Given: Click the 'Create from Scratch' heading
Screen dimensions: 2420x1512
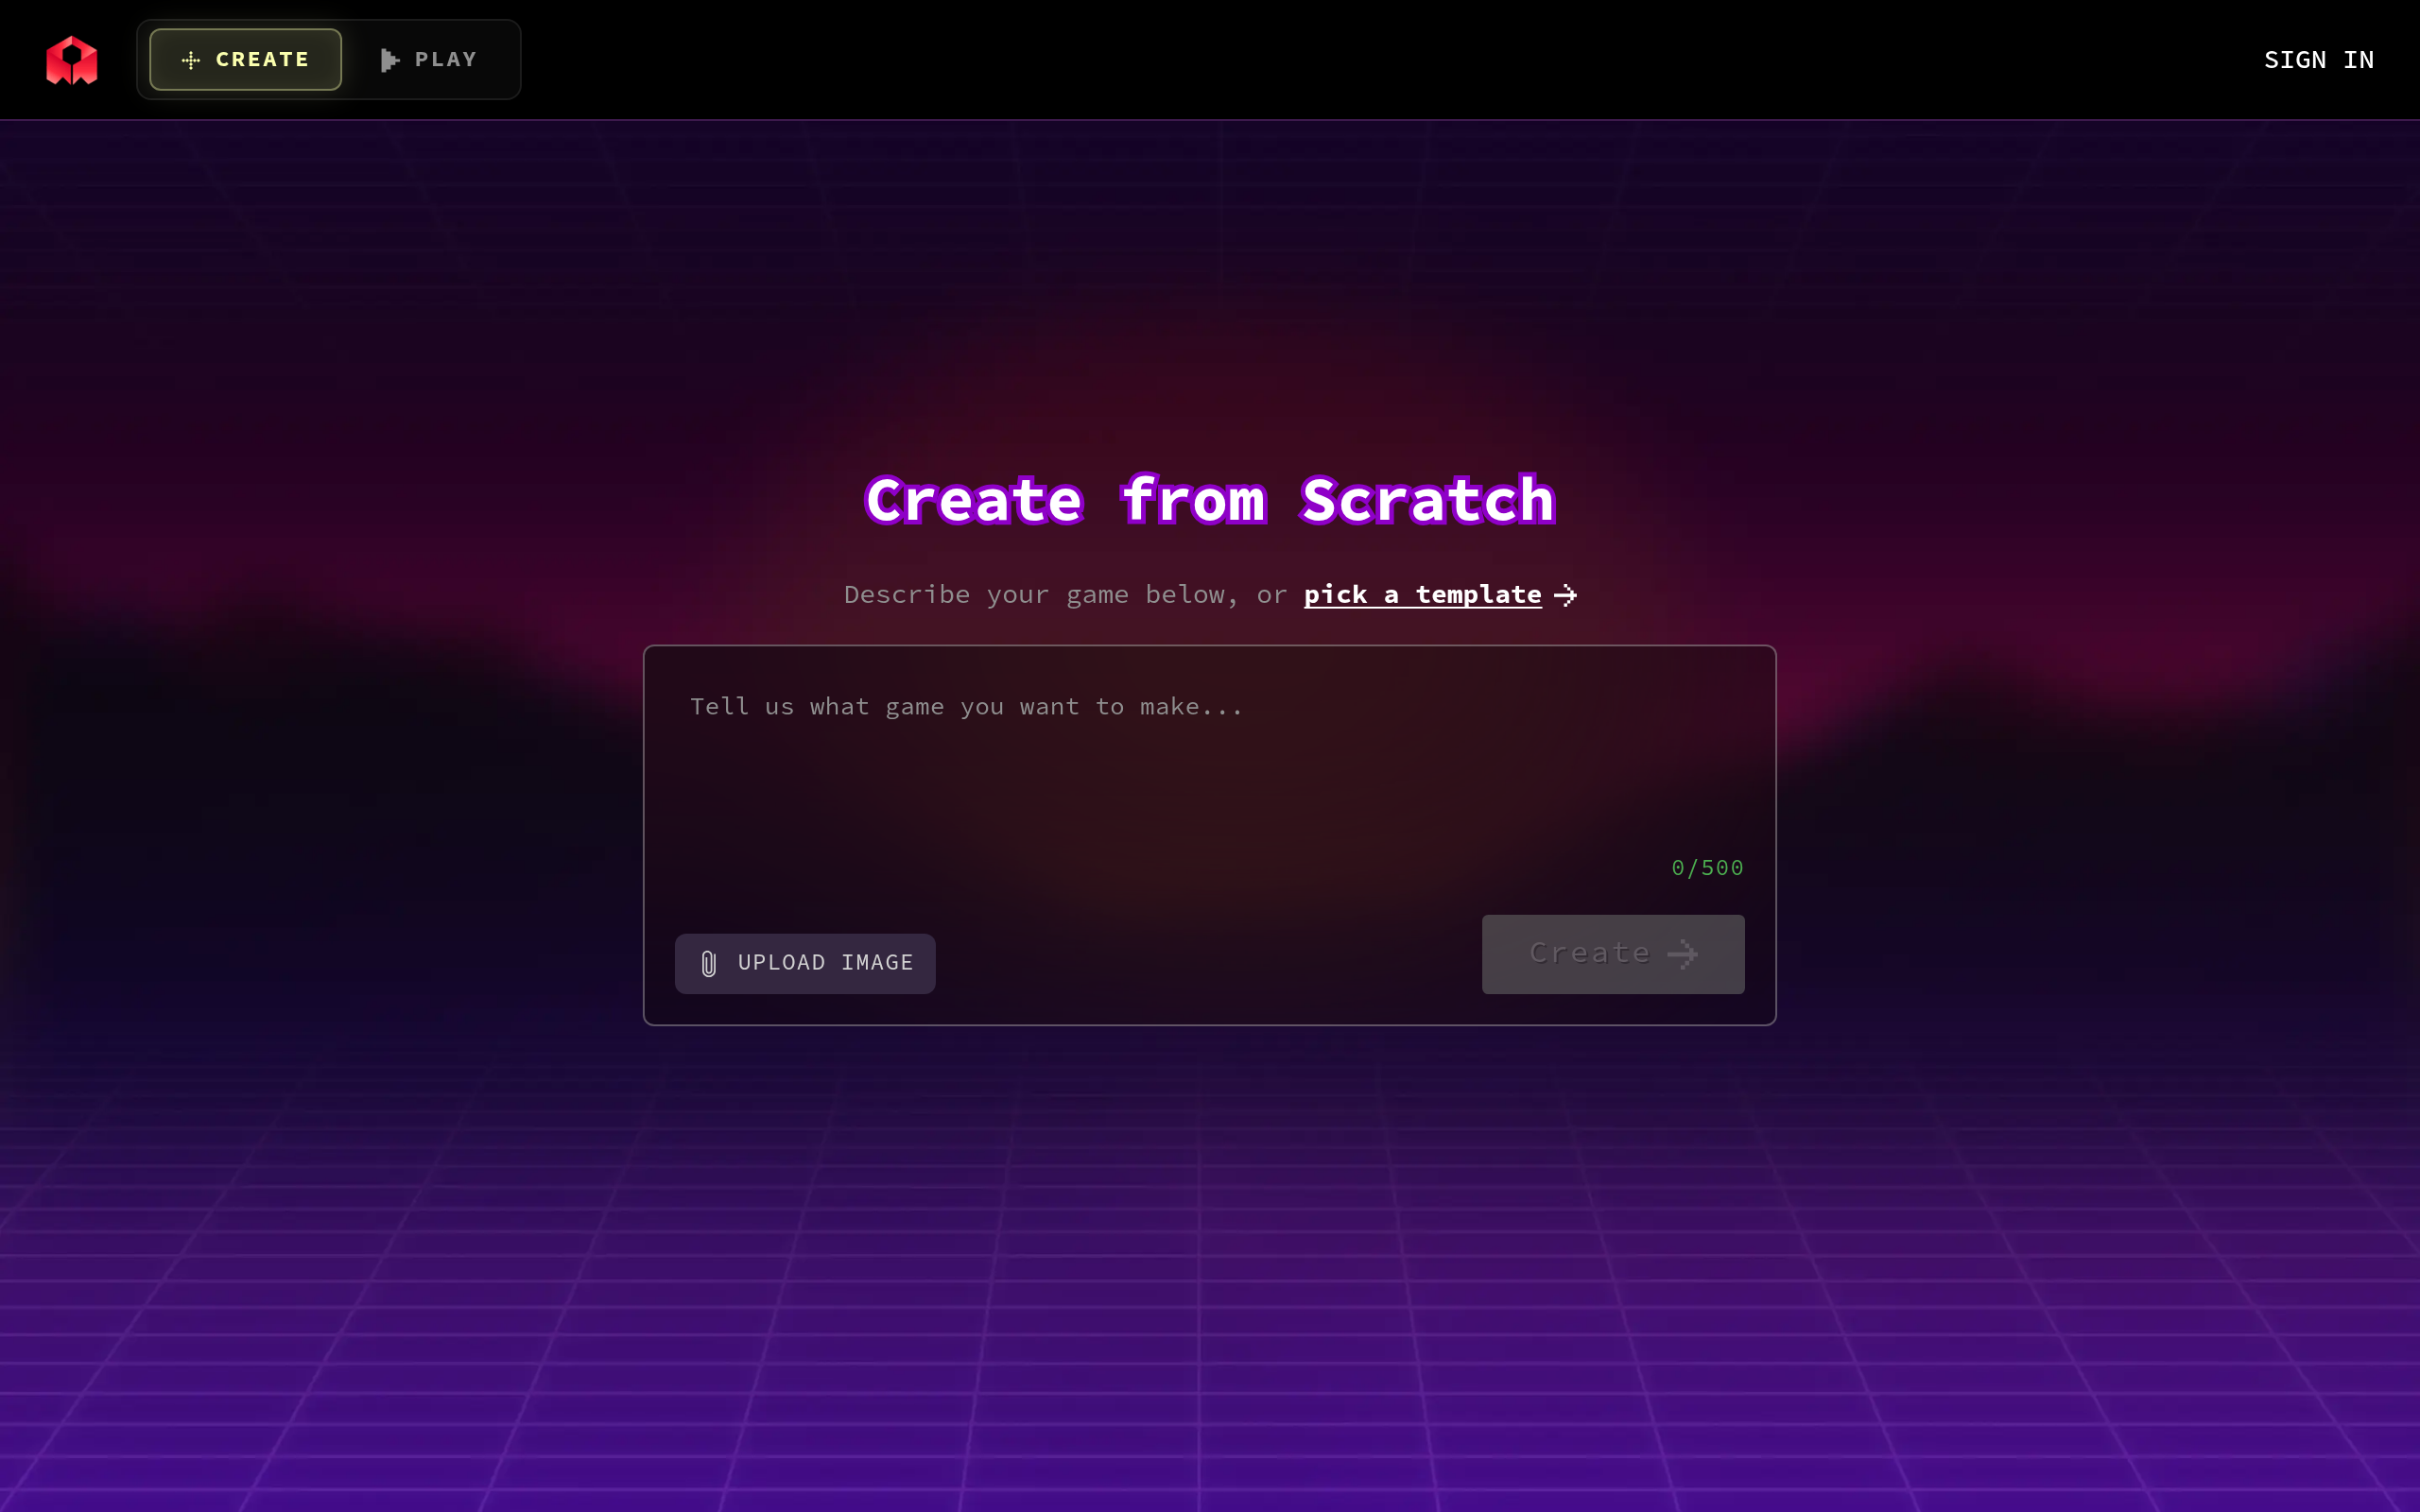Looking at the screenshot, I should [x=1210, y=500].
